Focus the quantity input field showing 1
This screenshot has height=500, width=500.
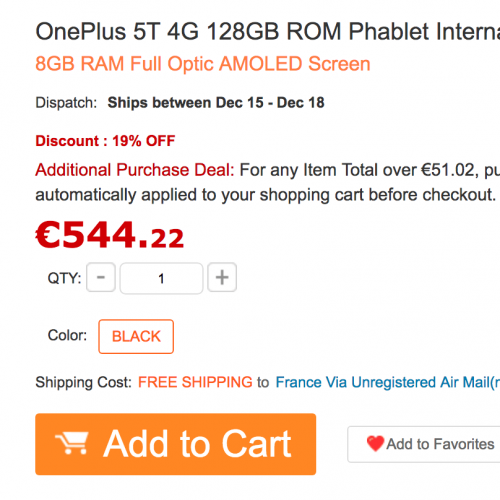(161, 278)
